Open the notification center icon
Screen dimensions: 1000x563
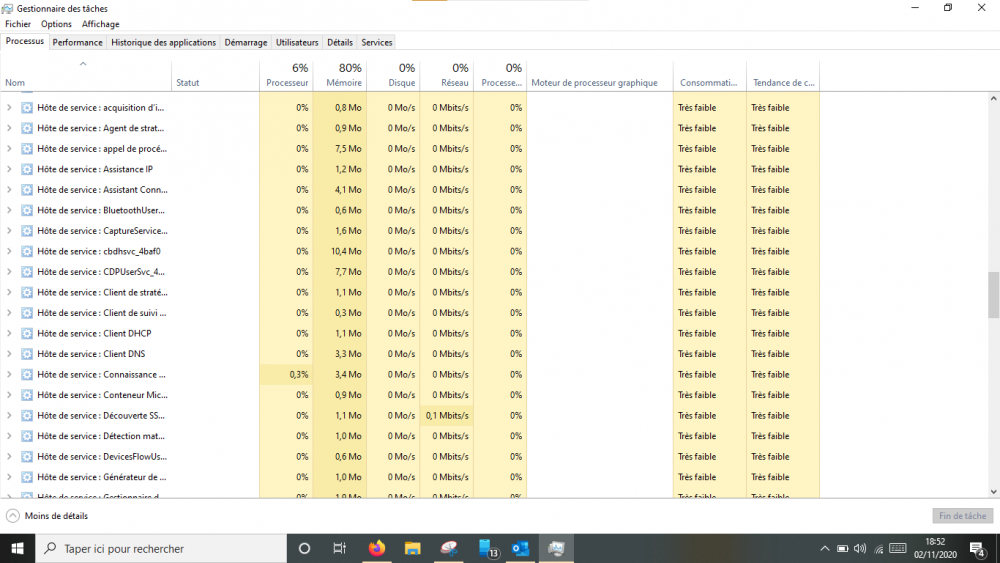click(x=977, y=548)
